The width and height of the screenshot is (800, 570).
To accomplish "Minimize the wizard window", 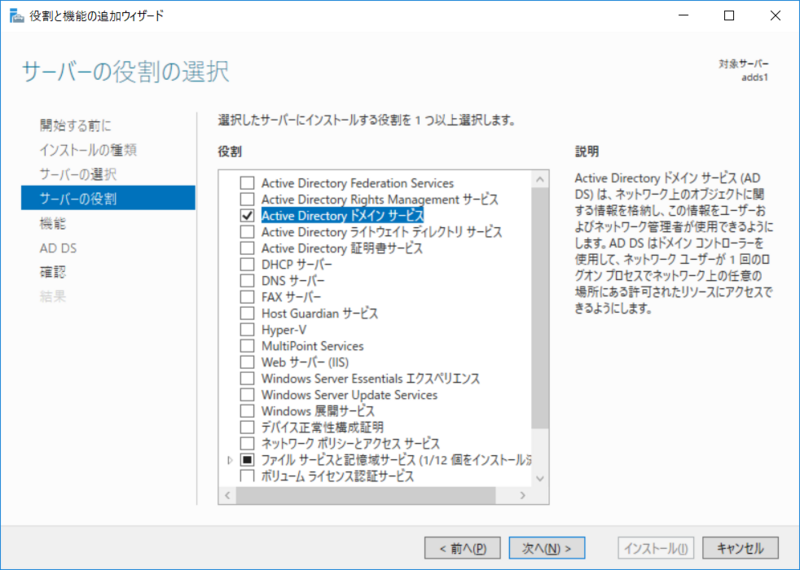I will (683, 16).
